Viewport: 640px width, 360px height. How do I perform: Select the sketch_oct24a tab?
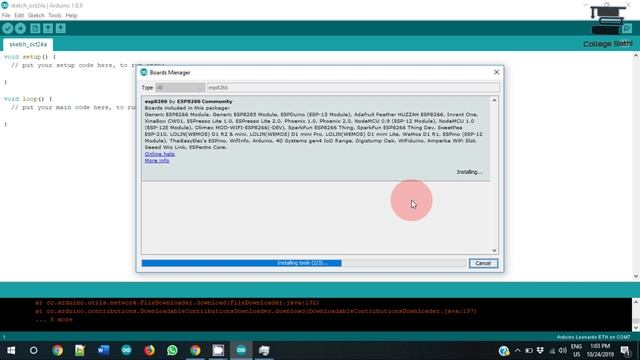click(28, 44)
